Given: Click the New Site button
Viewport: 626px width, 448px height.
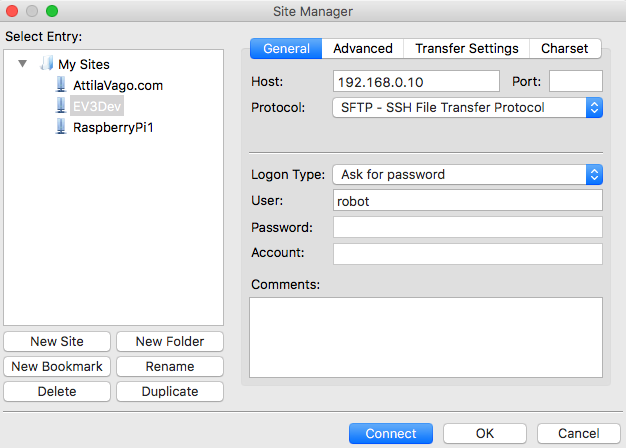Looking at the screenshot, I should (57, 342).
